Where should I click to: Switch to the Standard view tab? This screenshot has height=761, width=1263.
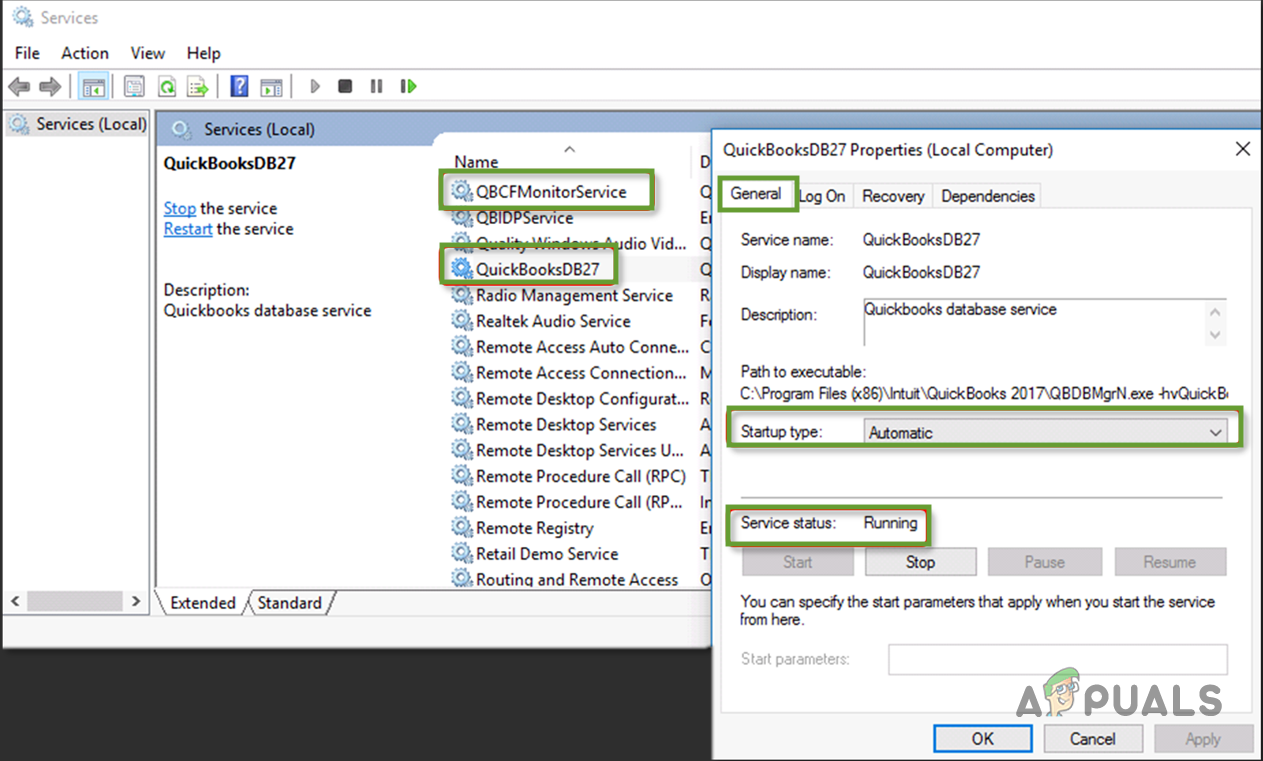[289, 603]
